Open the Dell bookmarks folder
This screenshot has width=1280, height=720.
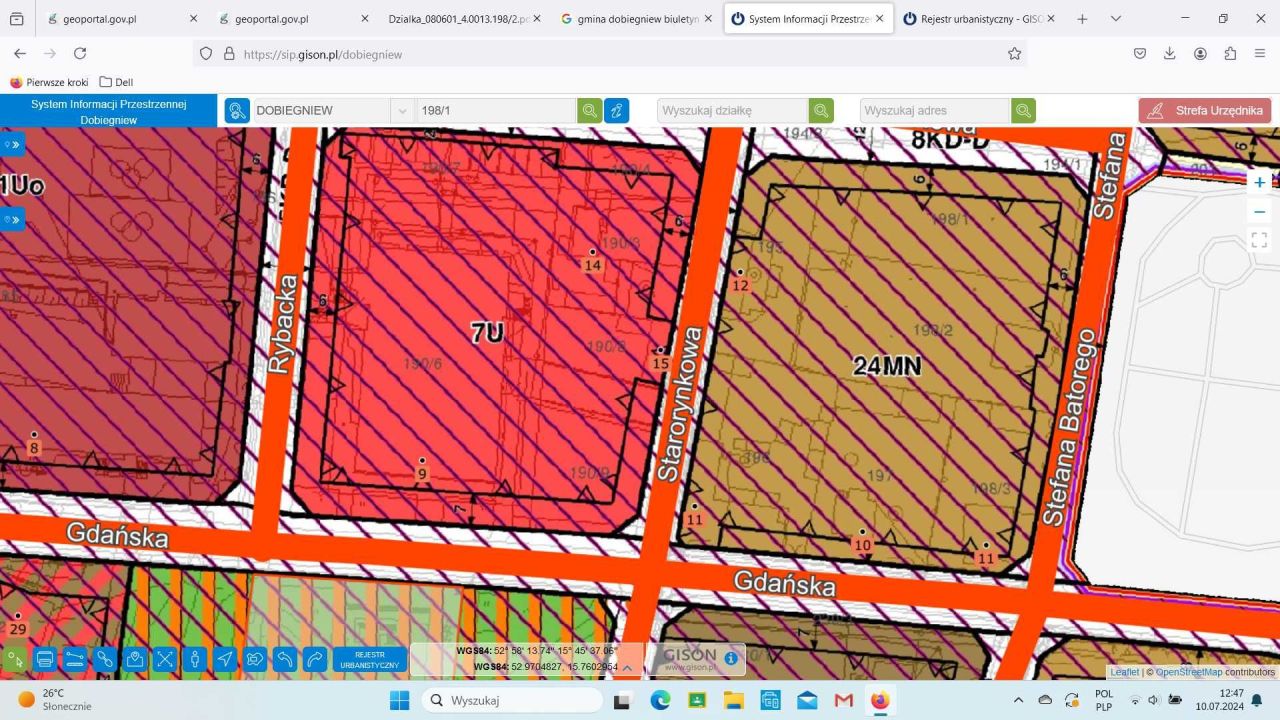click(x=116, y=82)
